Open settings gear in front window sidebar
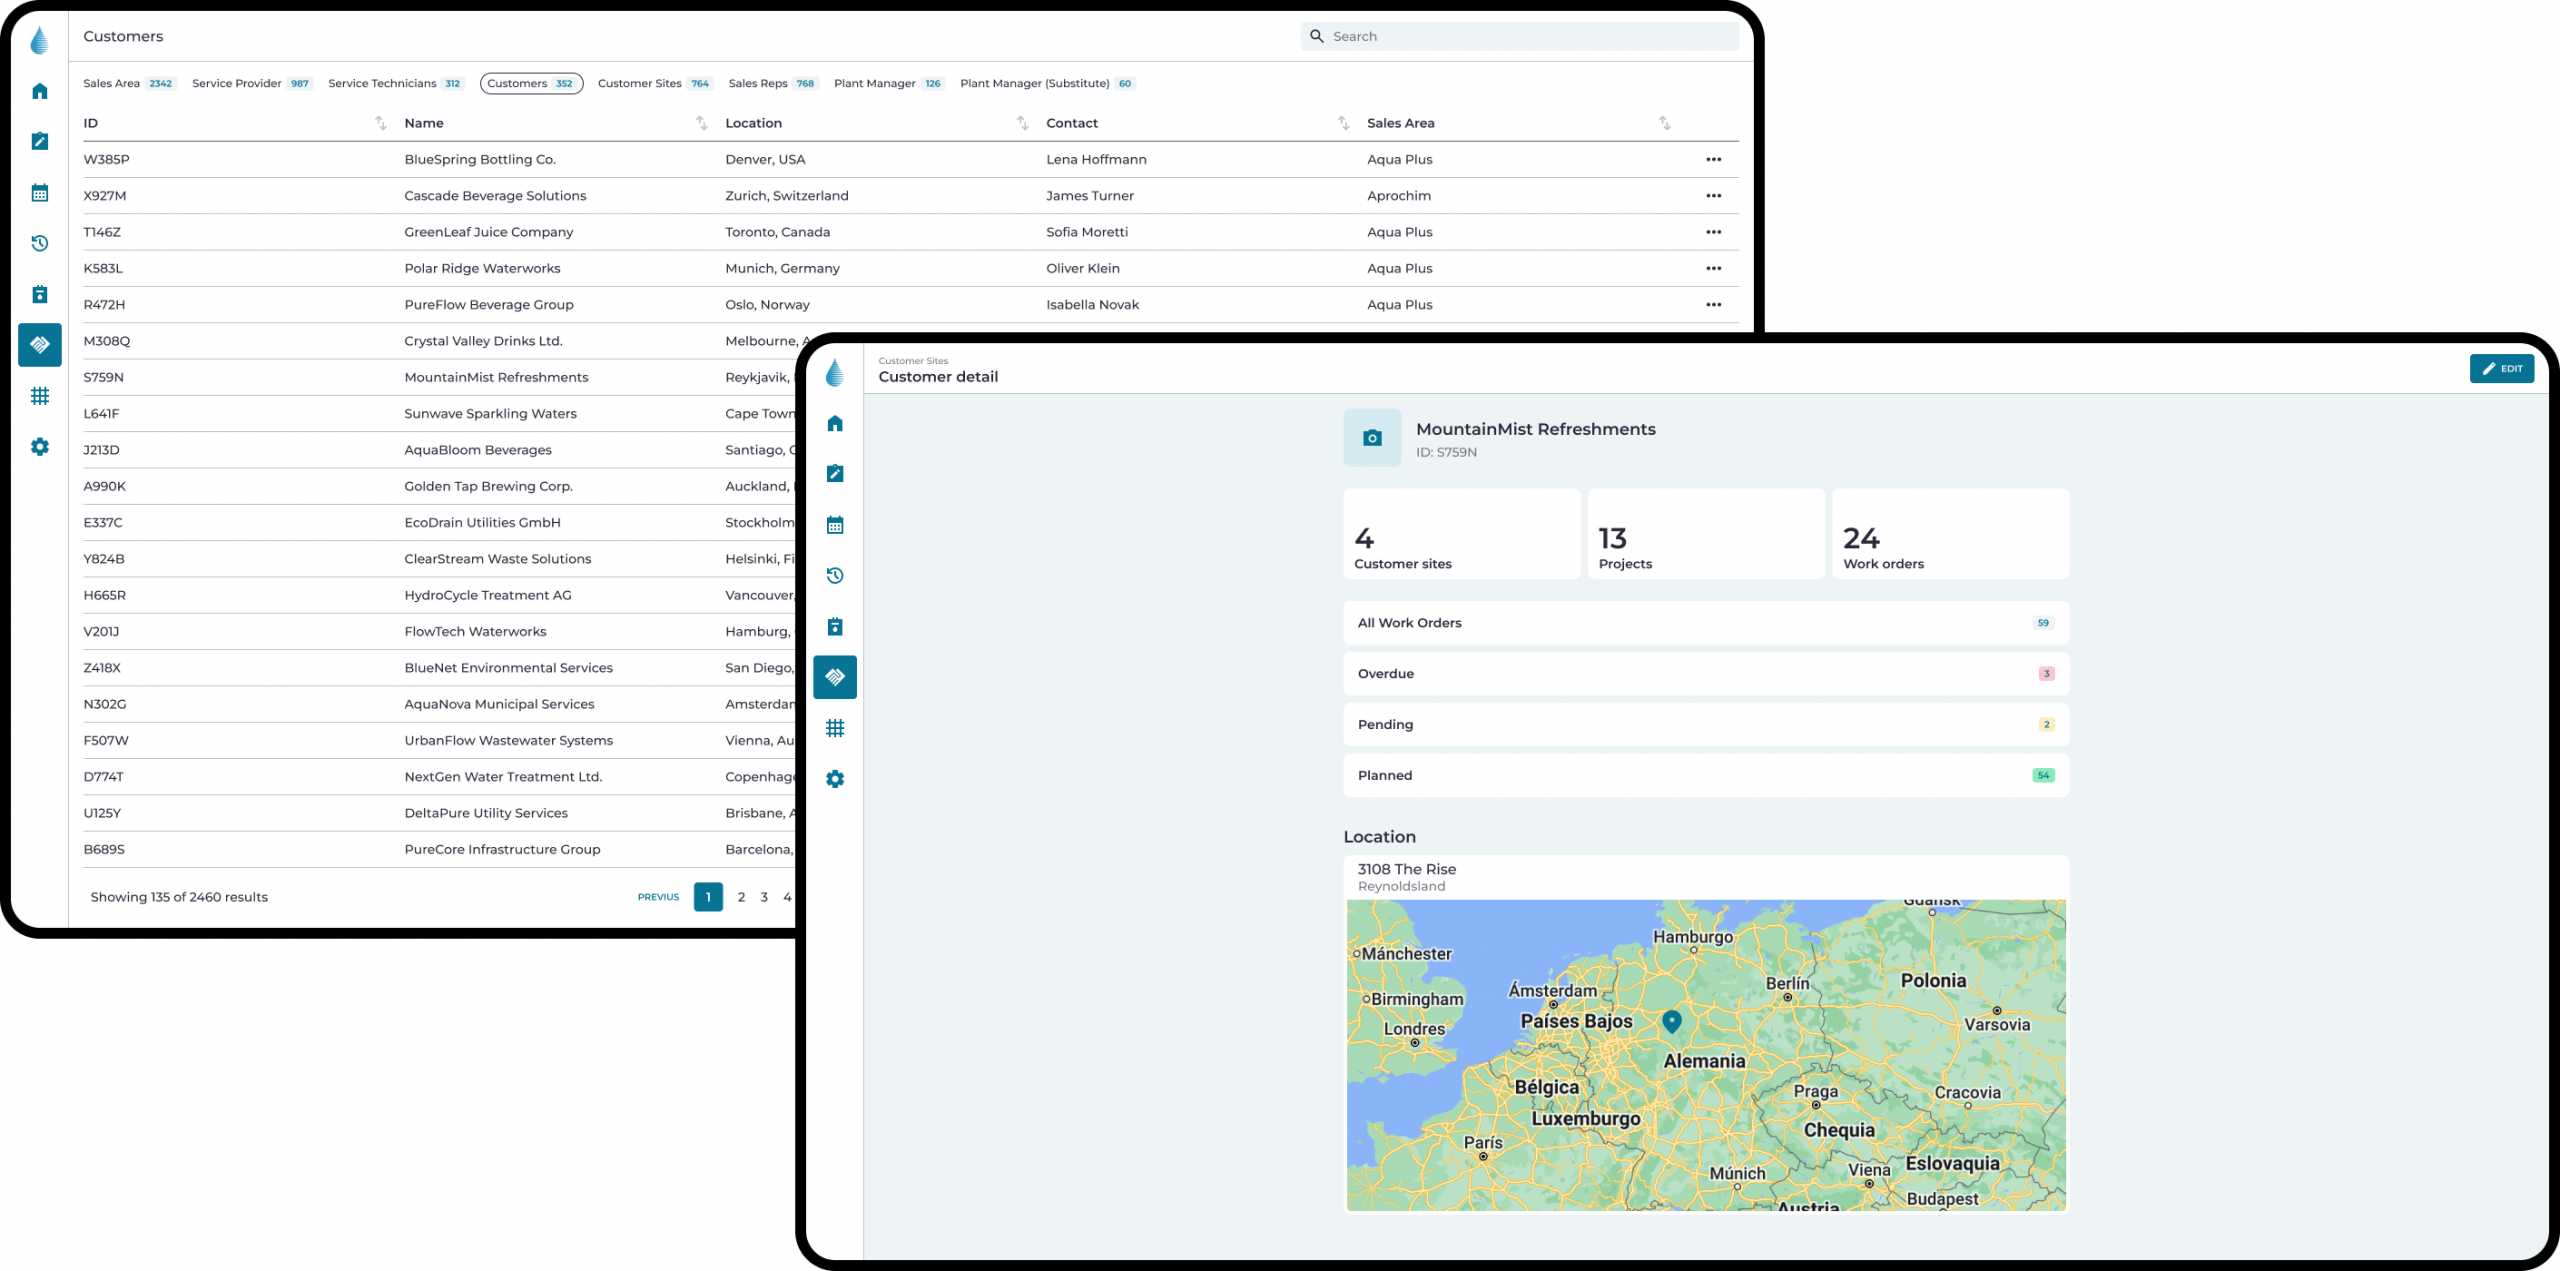2560x1271 pixels. [835, 779]
